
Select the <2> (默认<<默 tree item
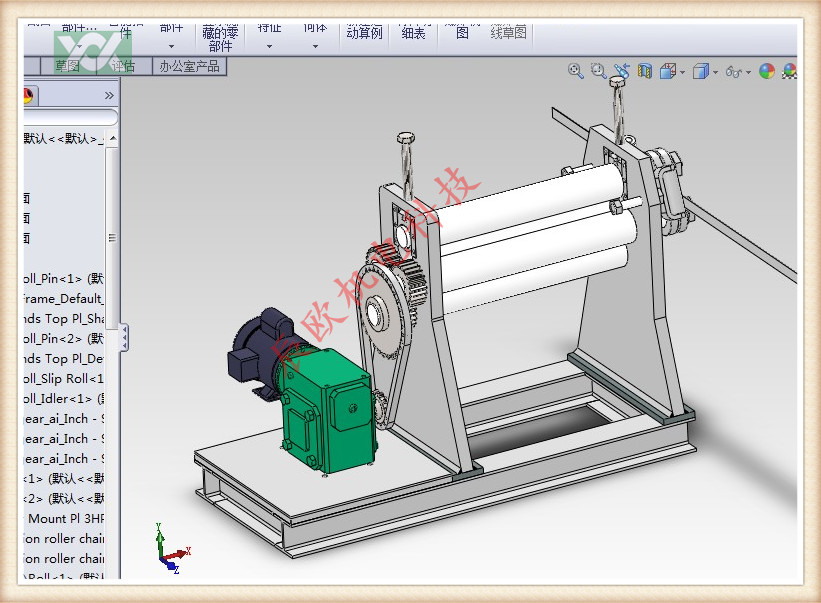click(x=63, y=498)
